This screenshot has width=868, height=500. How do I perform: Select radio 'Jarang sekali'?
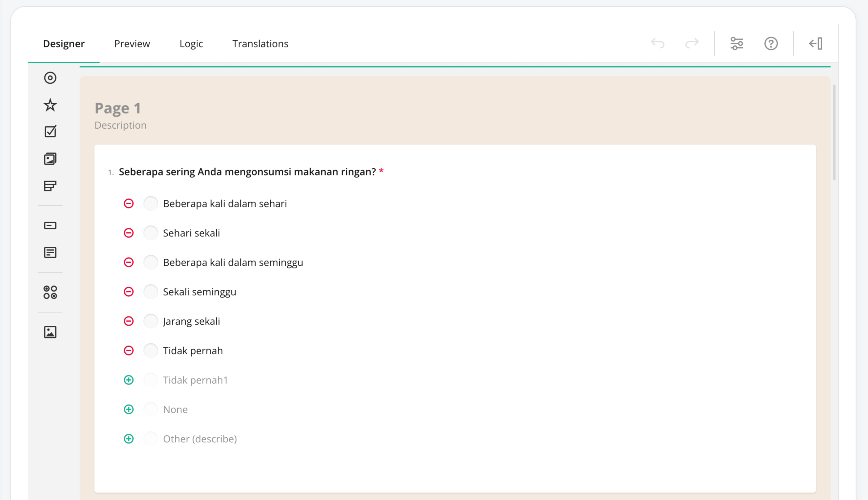pyautogui.click(x=151, y=321)
